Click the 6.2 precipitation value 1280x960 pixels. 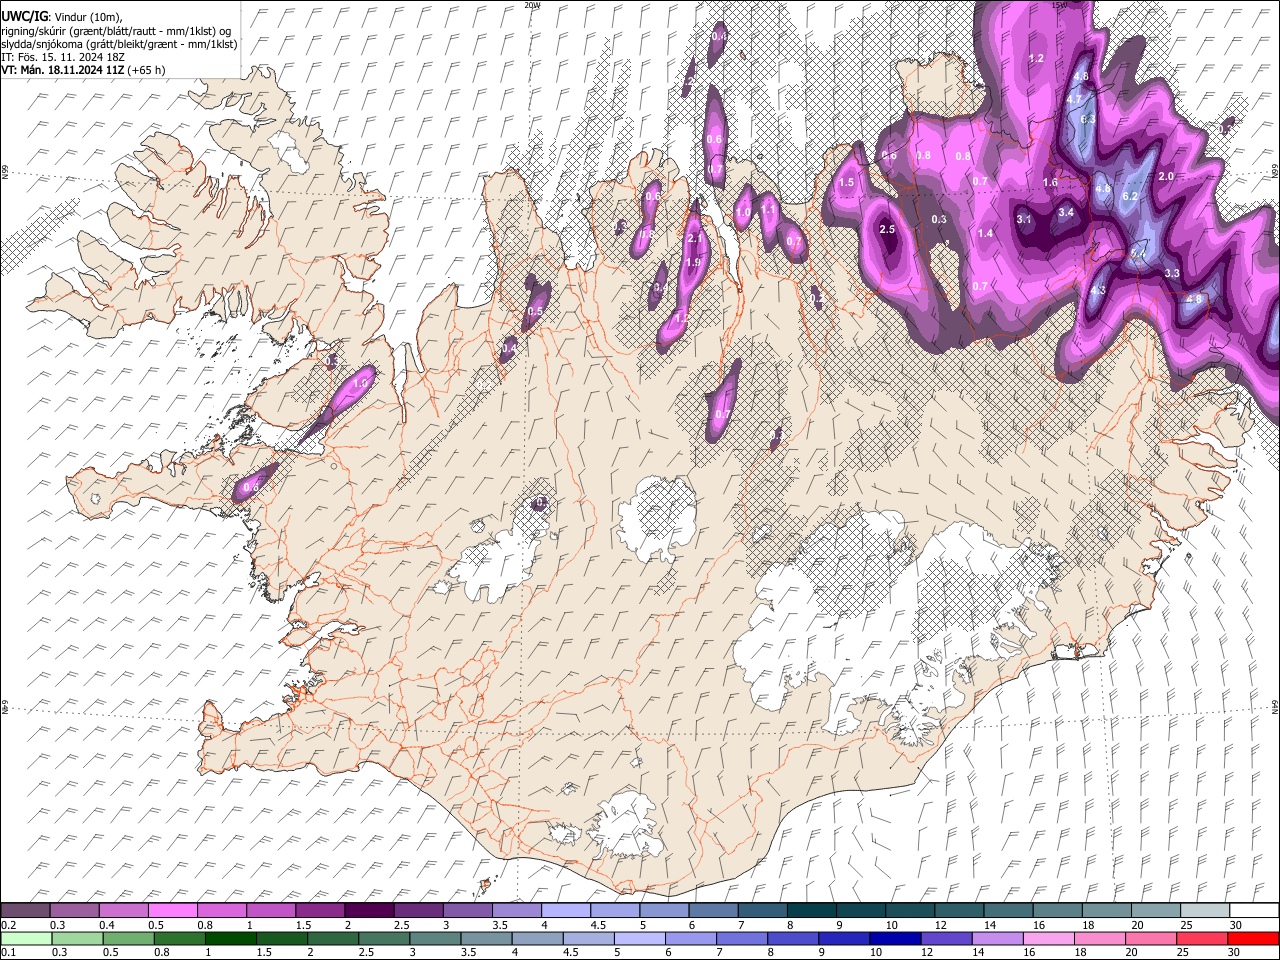click(1131, 196)
